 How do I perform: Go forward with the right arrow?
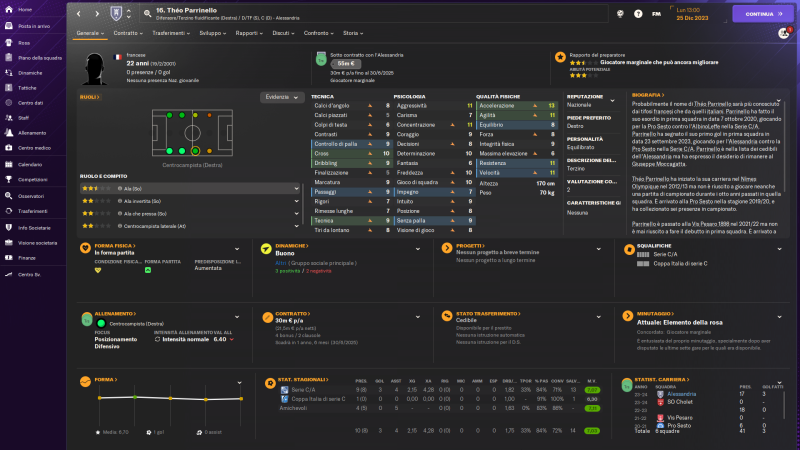pos(97,14)
